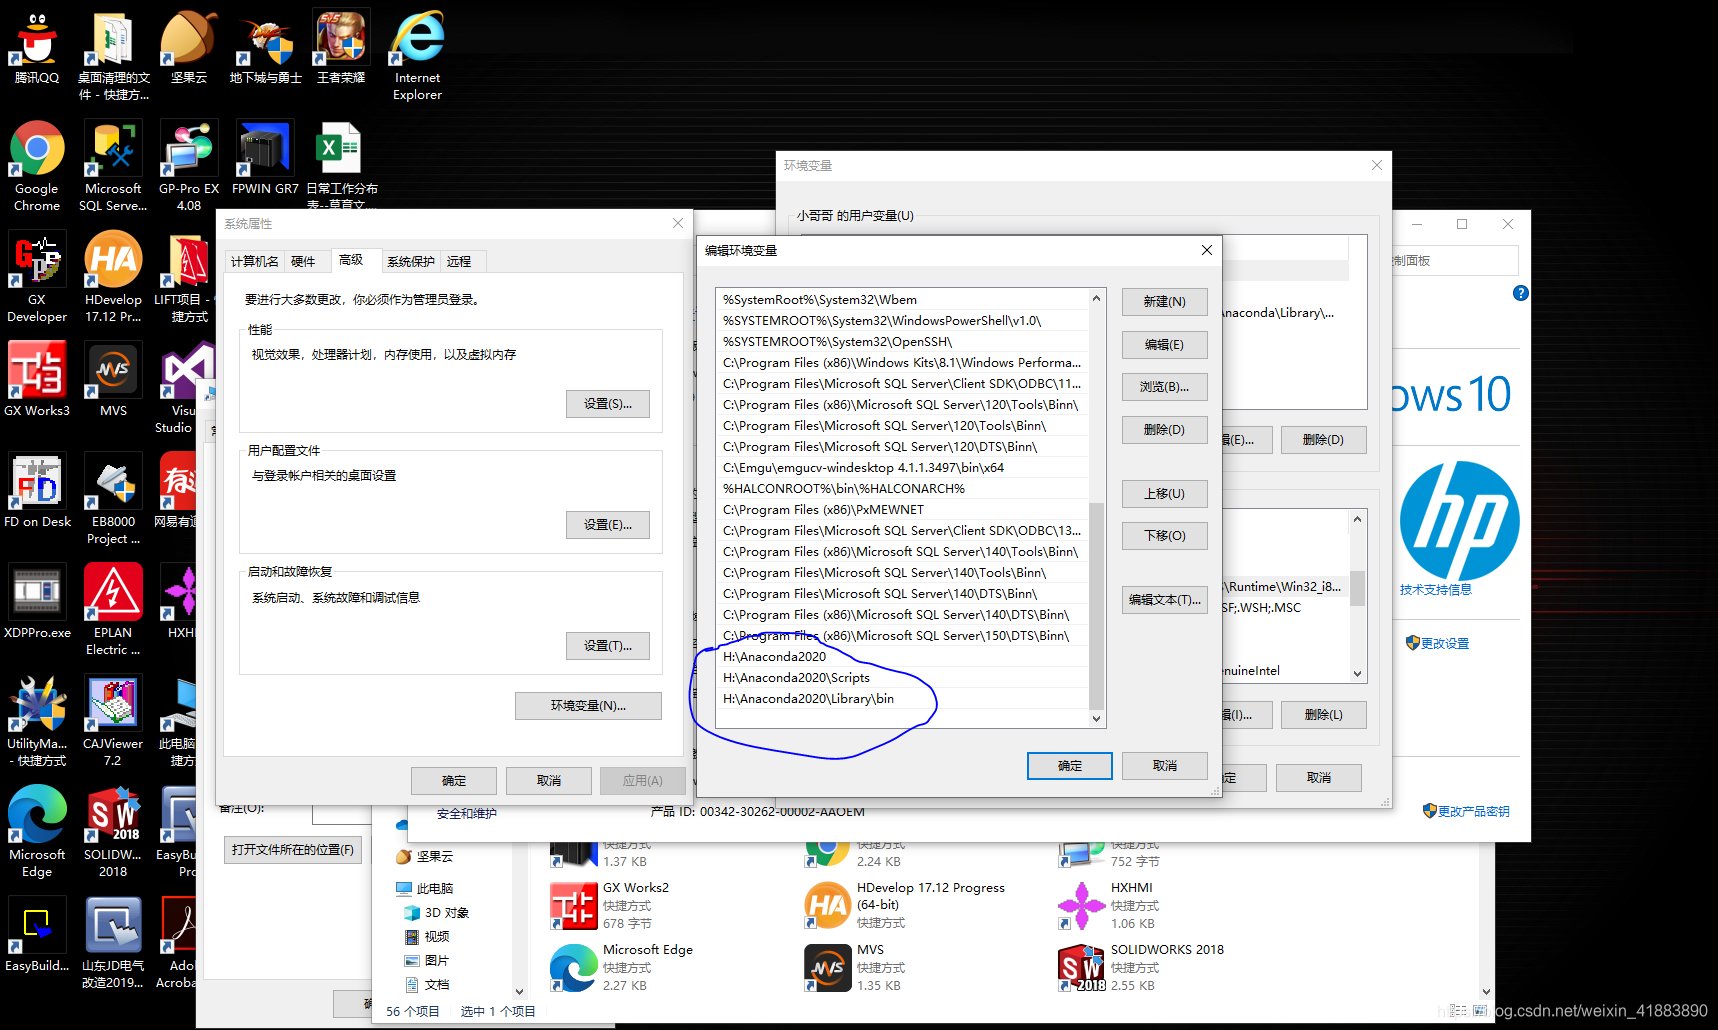
Task: Click the blue help question mark icon
Action: click(x=1520, y=293)
